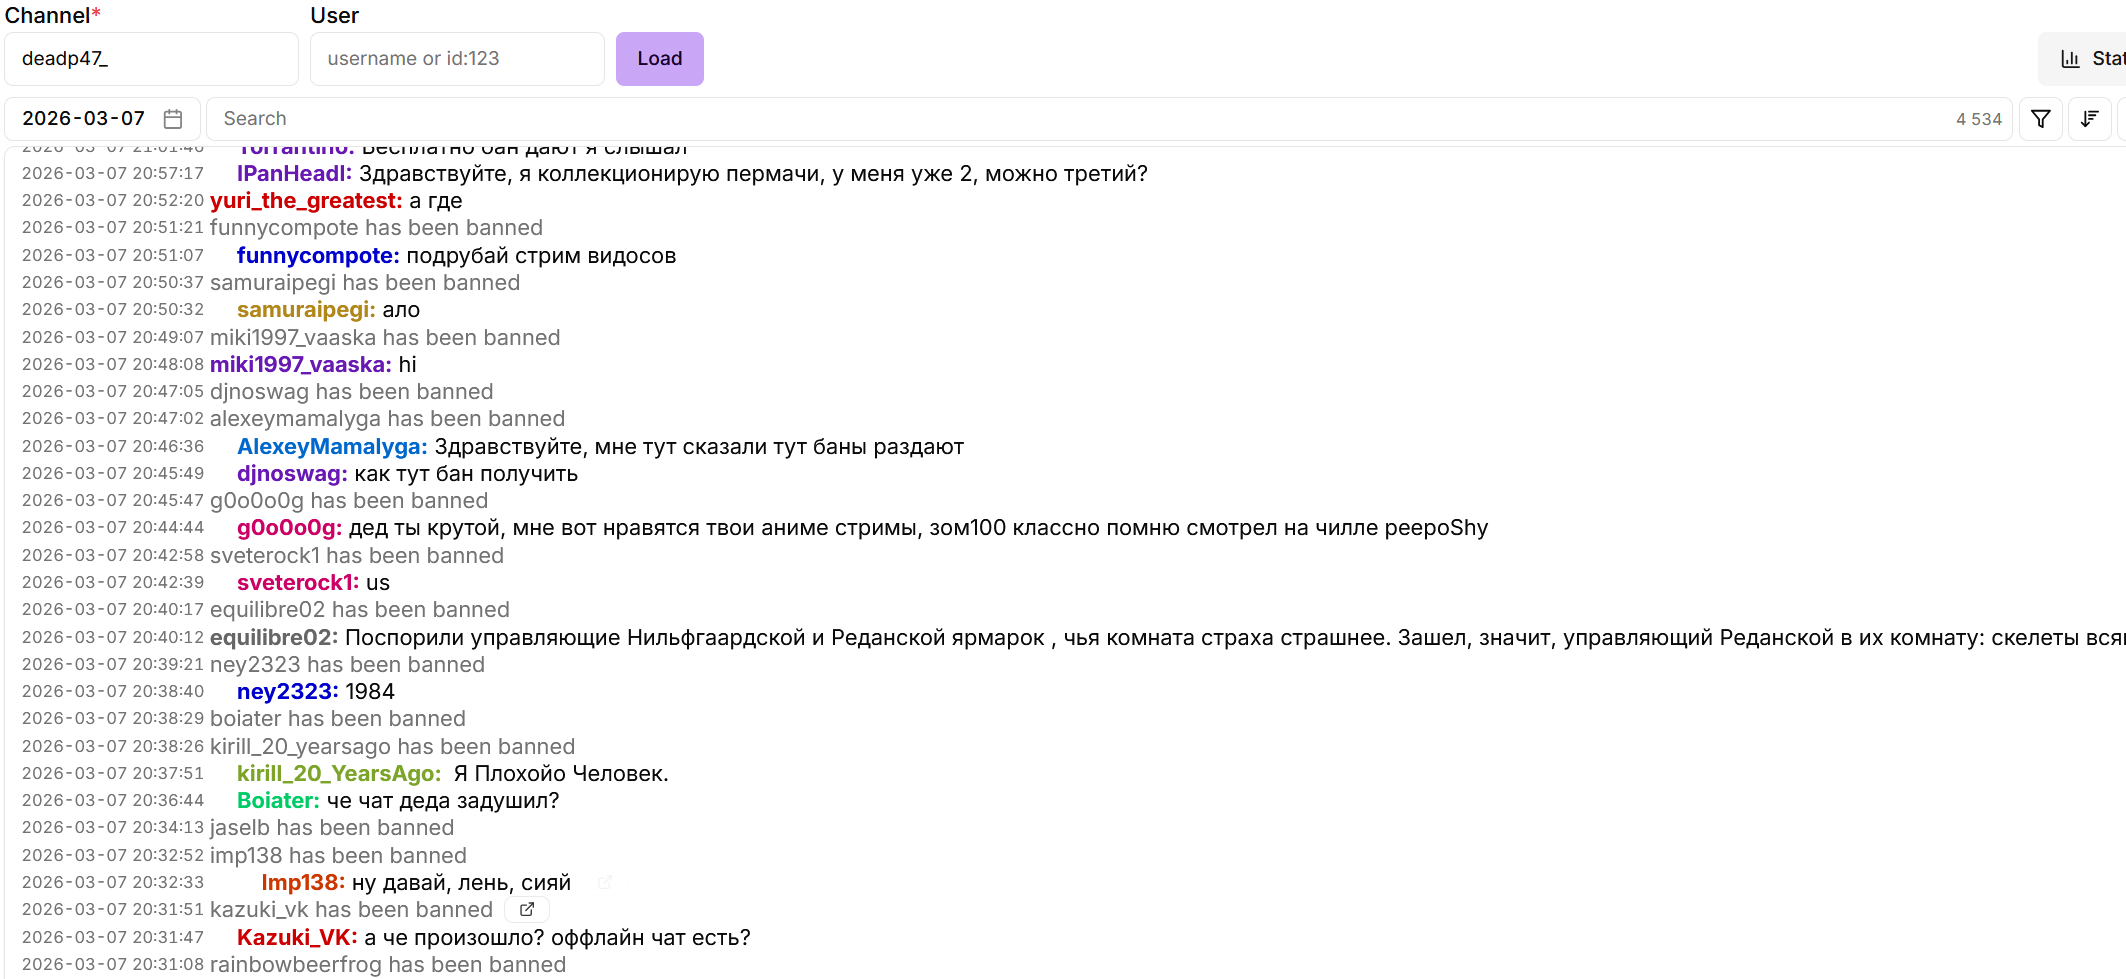Click the kirill_20_YearsAgo username
Viewport: 2126px width, 979px height.
339,774
